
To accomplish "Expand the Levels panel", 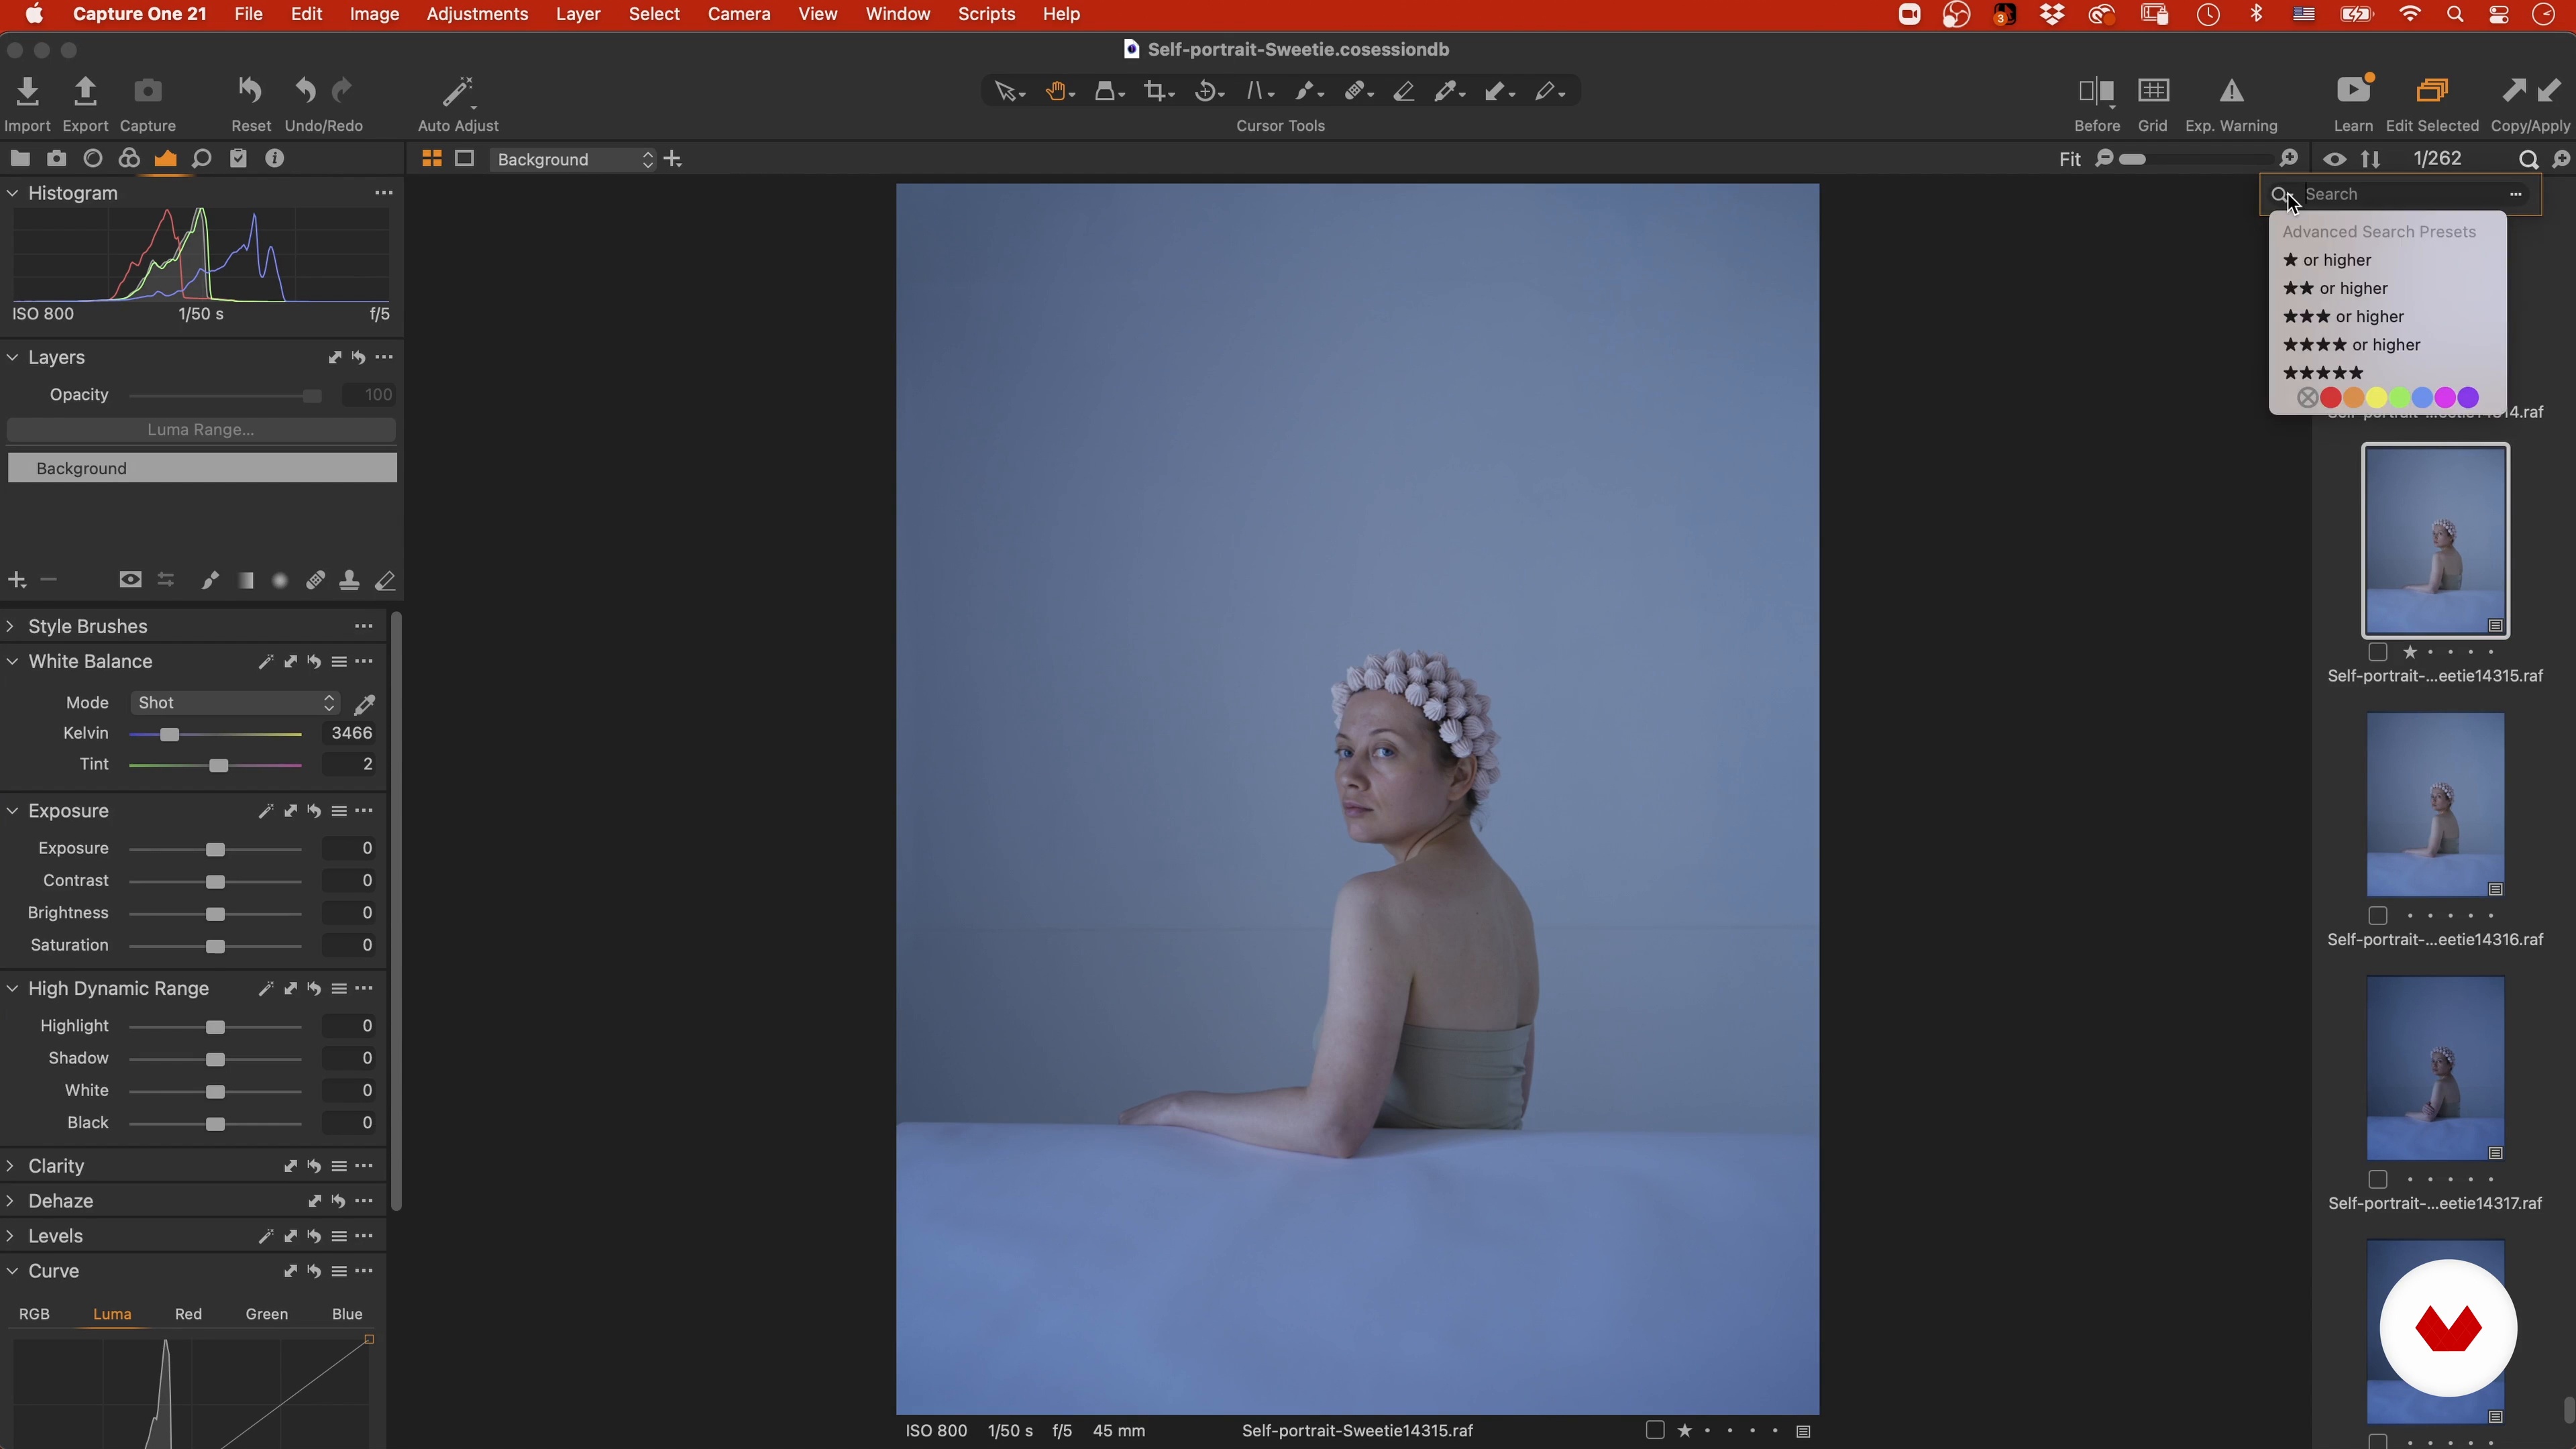I will point(11,1237).
